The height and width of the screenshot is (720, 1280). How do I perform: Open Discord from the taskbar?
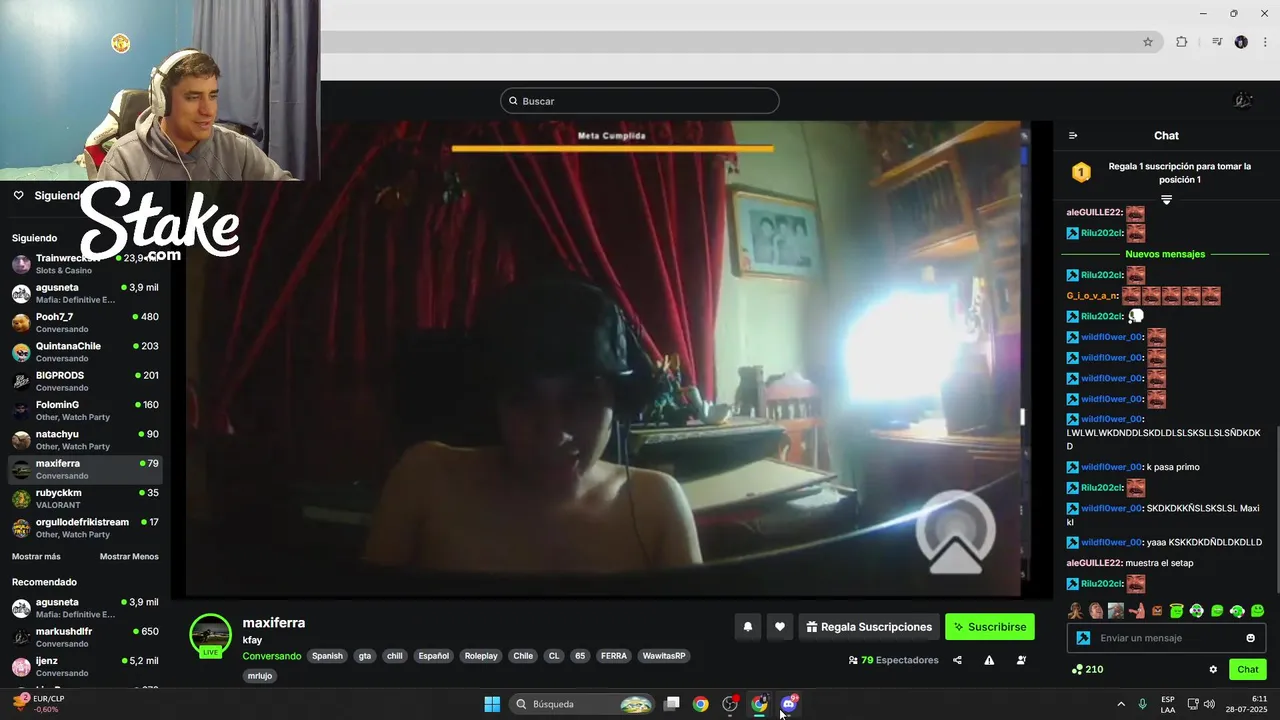(789, 704)
